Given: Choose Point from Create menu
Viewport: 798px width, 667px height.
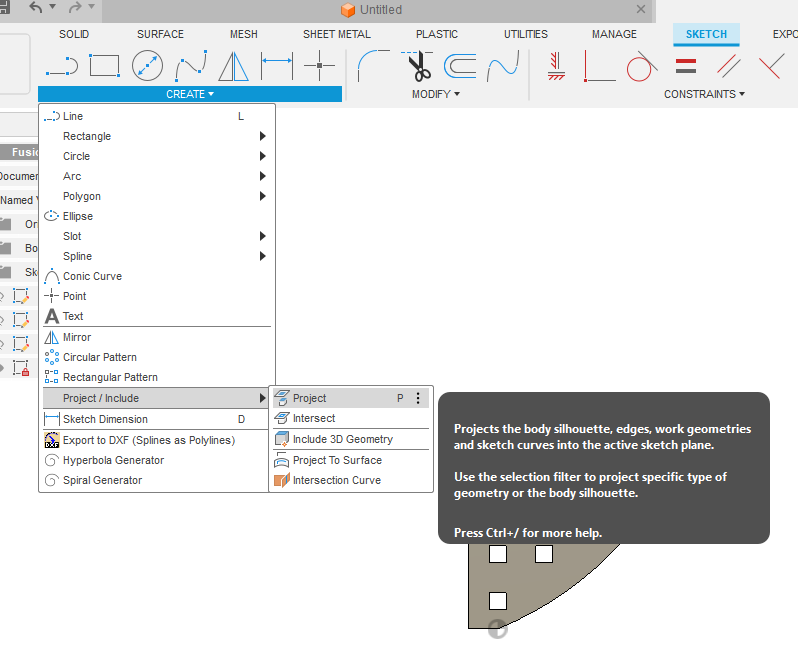Looking at the screenshot, I should click(x=157, y=296).
